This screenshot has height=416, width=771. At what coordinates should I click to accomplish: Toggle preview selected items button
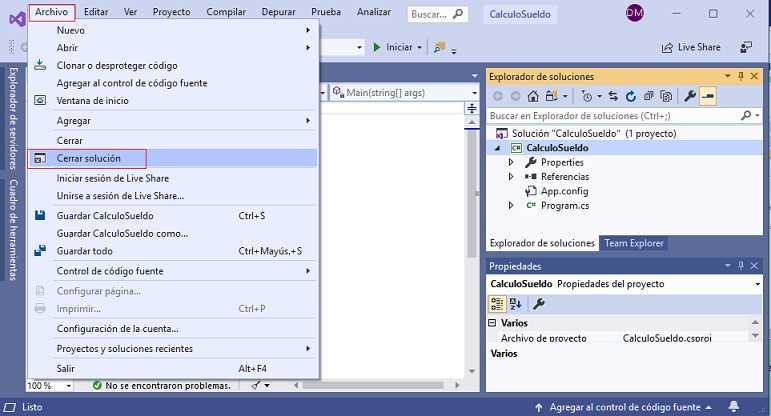coord(708,96)
